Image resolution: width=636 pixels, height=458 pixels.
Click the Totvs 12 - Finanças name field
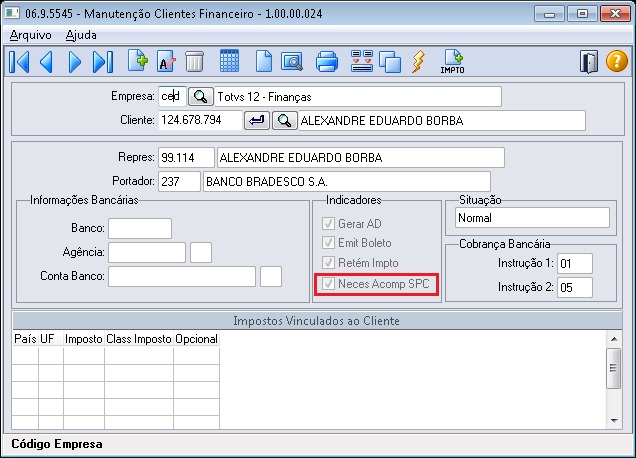coord(358,97)
